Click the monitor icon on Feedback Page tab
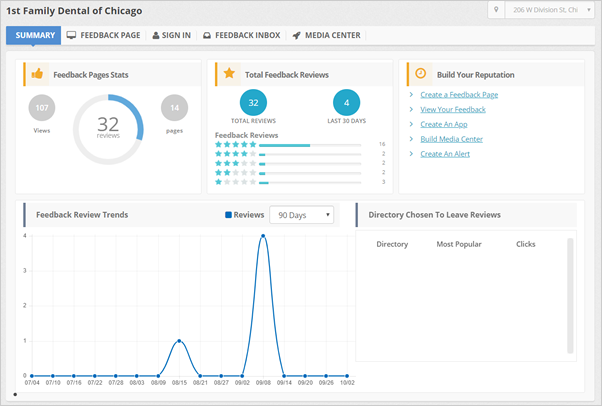 pos(71,36)
